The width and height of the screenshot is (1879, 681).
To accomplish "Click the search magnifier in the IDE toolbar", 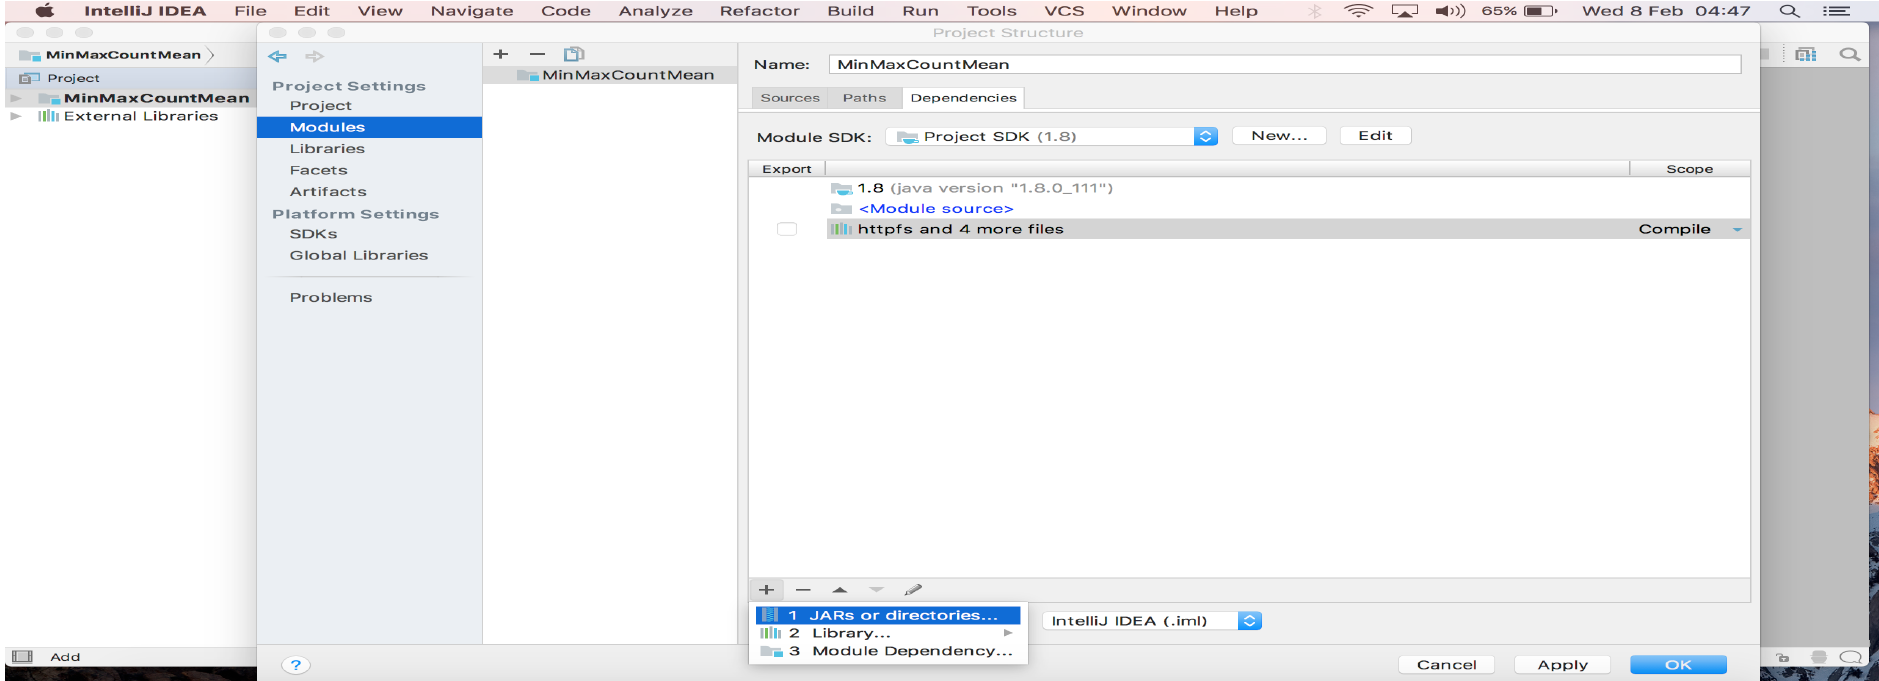I will pyautogui.click(x=1850, y=55).
